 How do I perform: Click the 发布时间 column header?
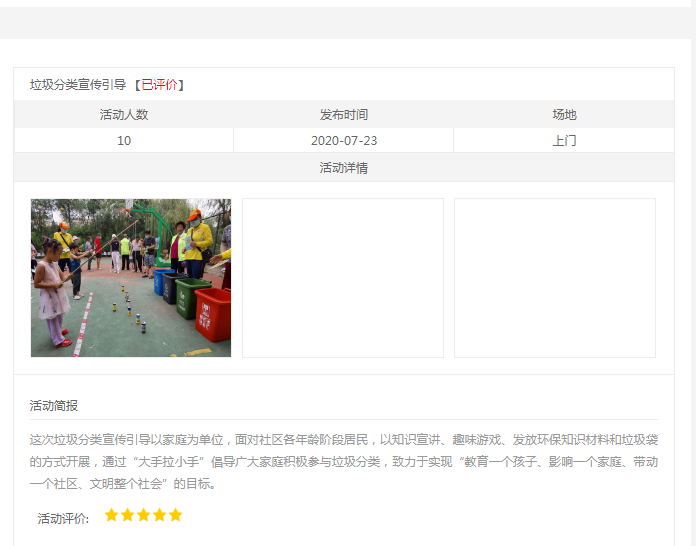344,115
